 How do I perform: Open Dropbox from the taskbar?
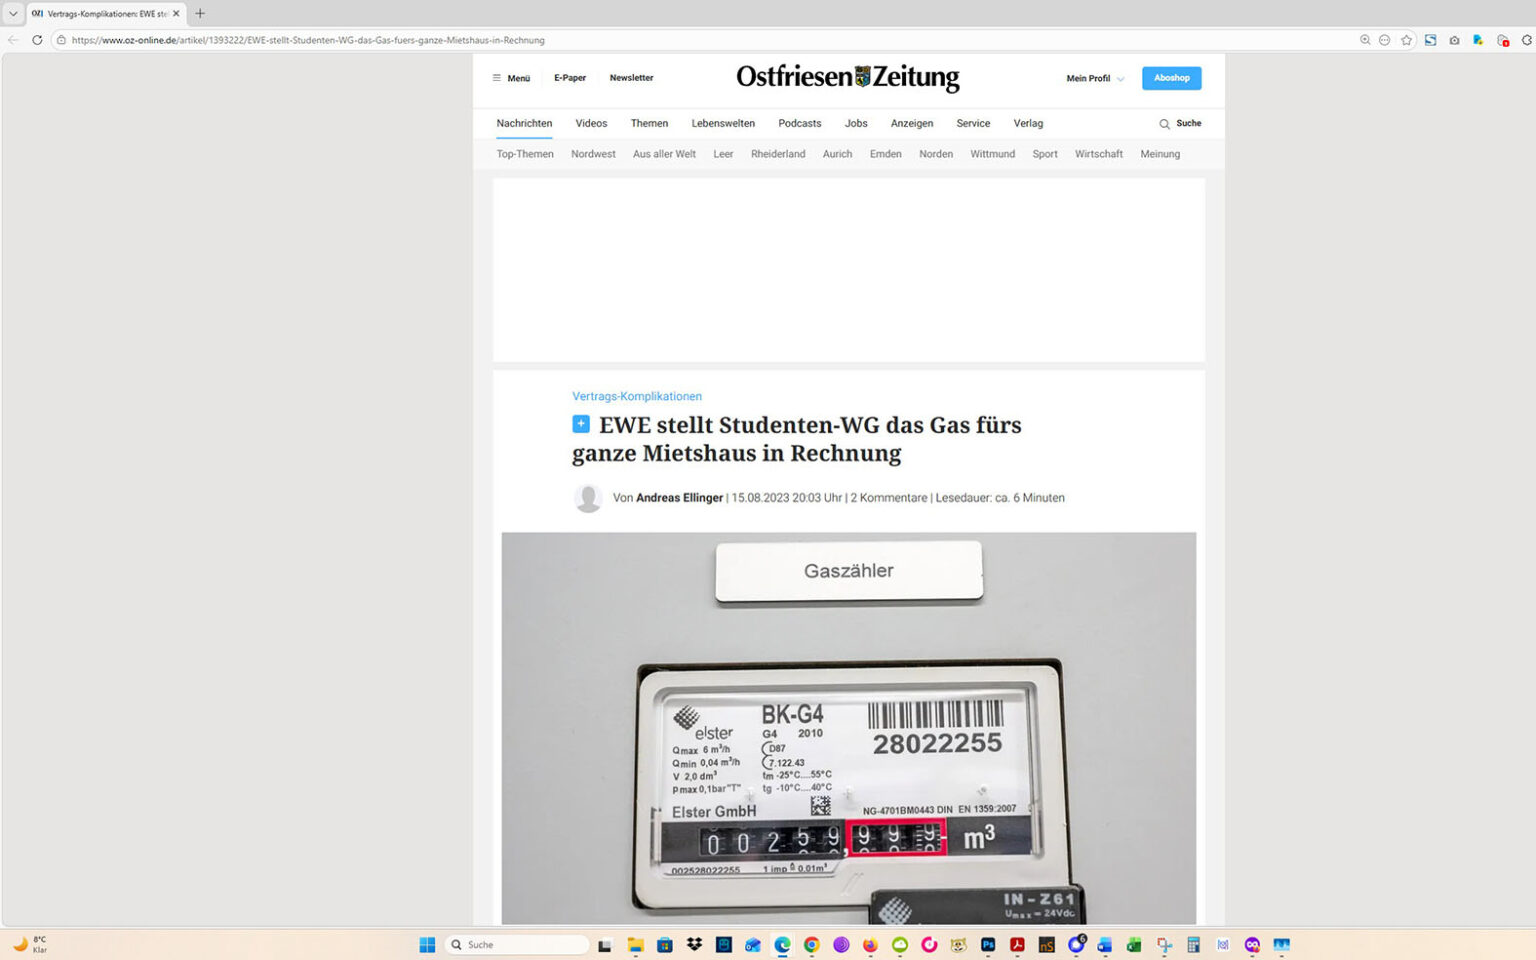(x=694, y=945)
